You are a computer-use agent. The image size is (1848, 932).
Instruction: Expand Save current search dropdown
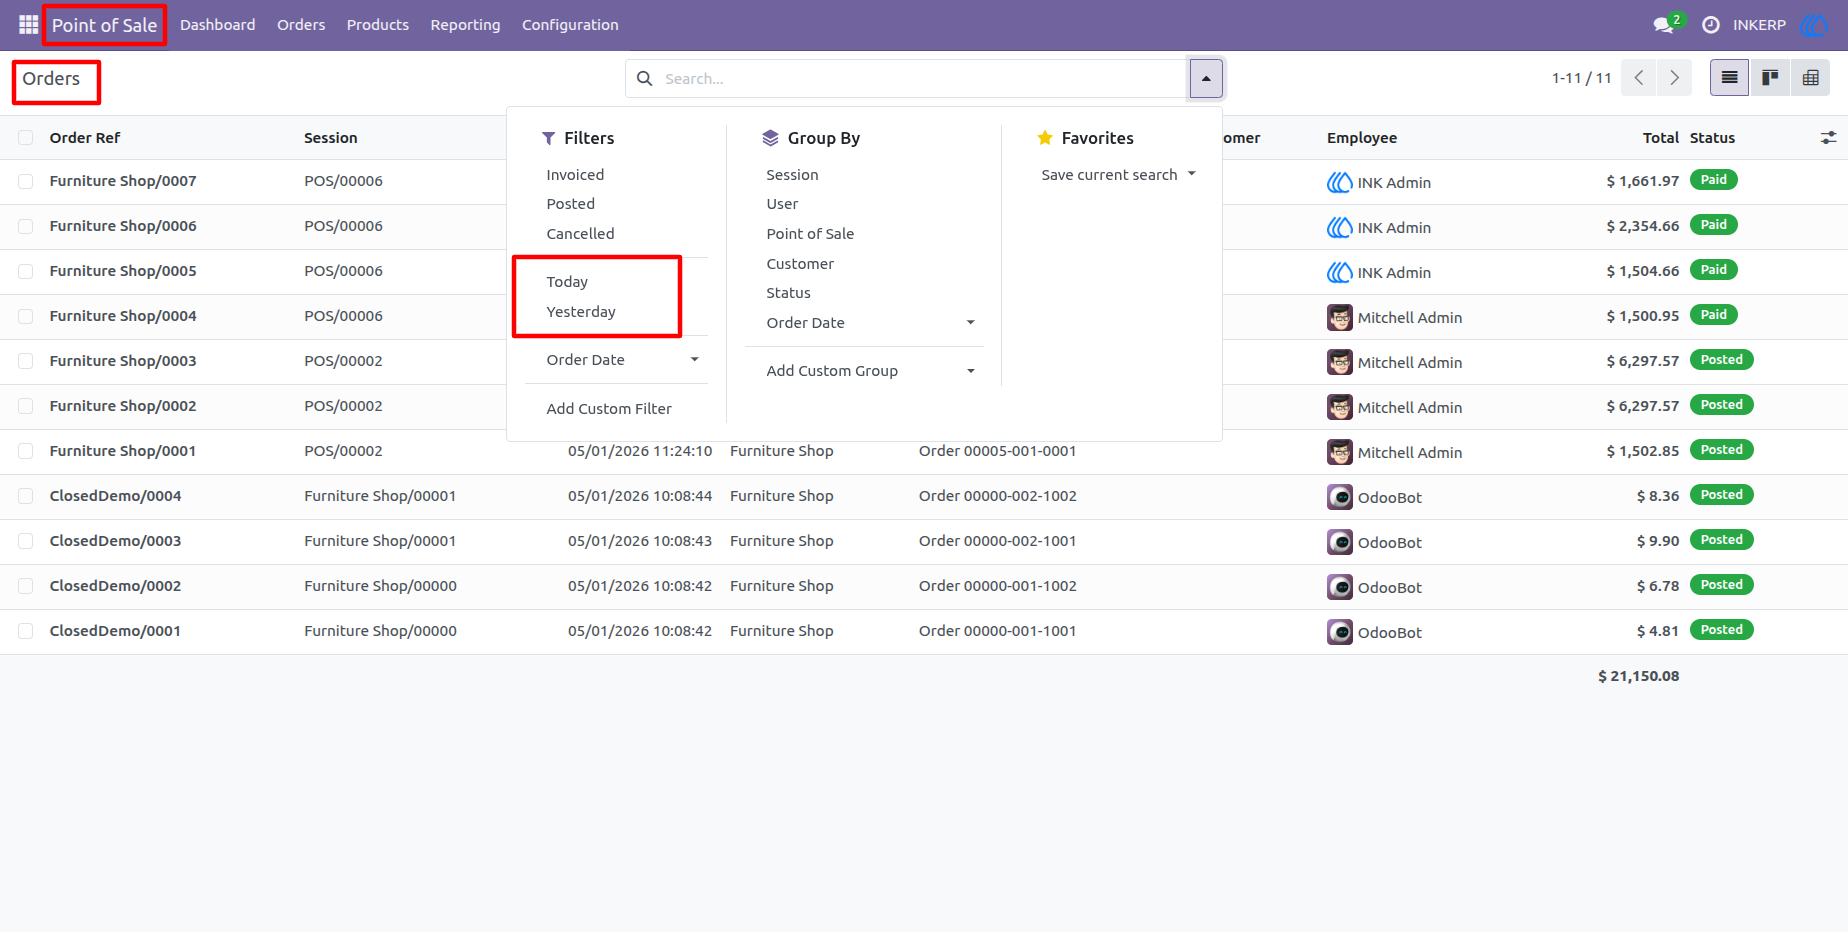click(1118, 175)
